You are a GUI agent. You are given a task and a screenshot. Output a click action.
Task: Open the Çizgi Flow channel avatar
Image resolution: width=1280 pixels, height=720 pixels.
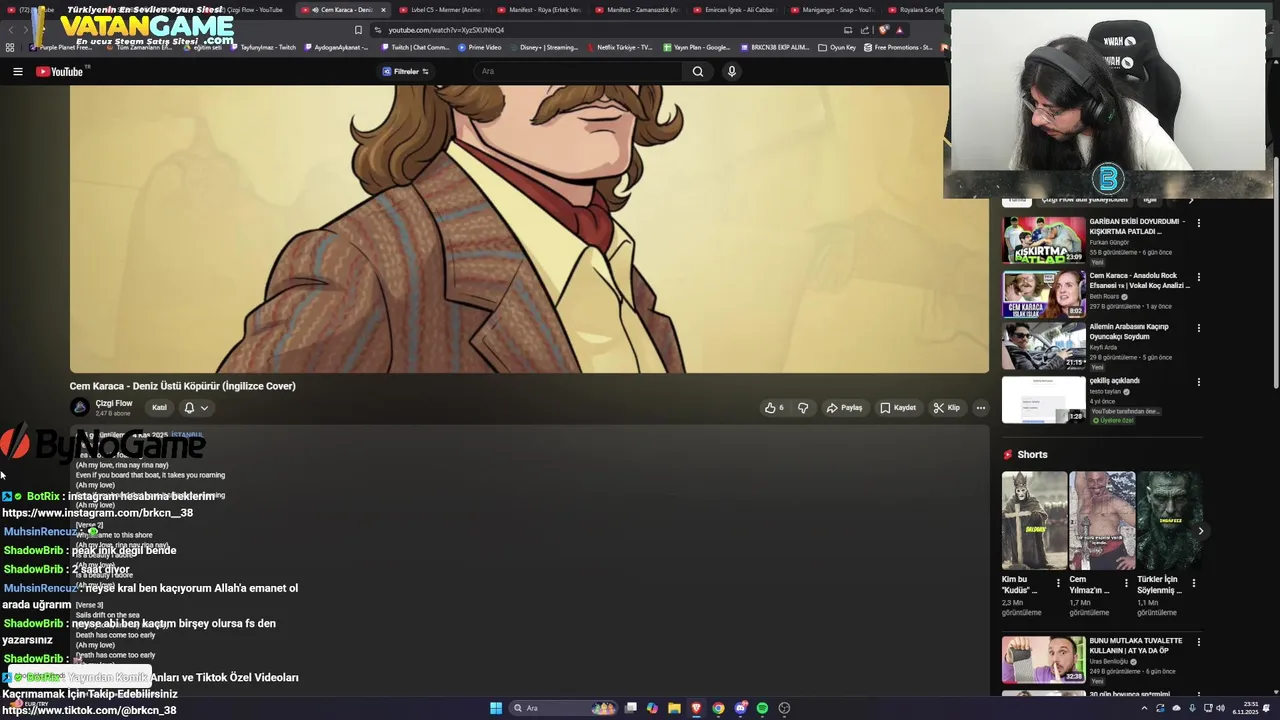pyautogui.click(x=80, y=407)
